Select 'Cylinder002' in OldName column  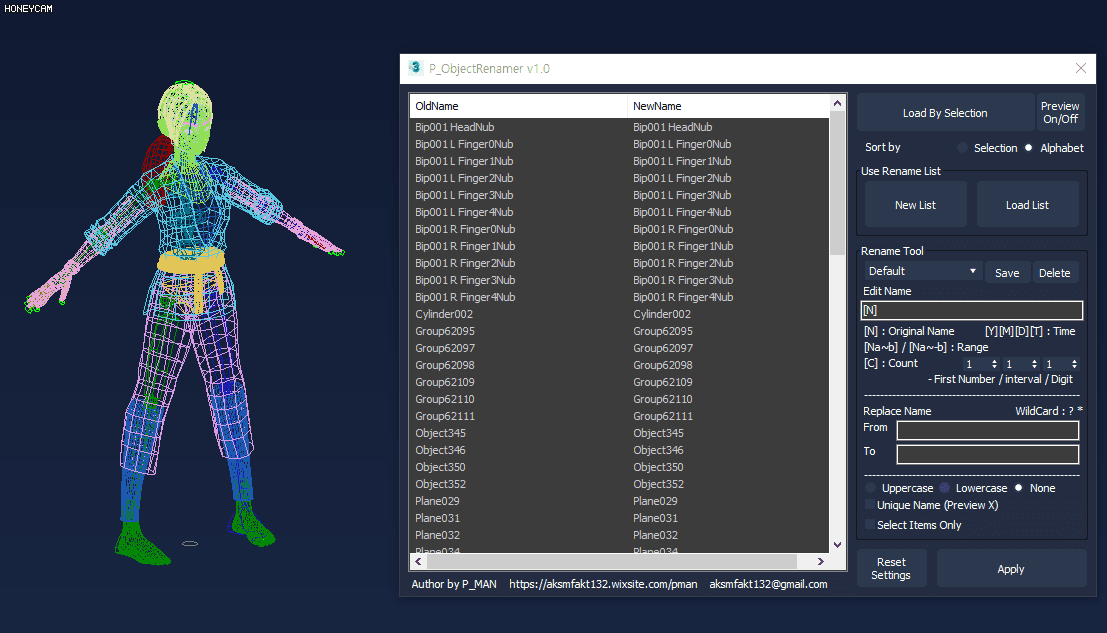point(444,314)
